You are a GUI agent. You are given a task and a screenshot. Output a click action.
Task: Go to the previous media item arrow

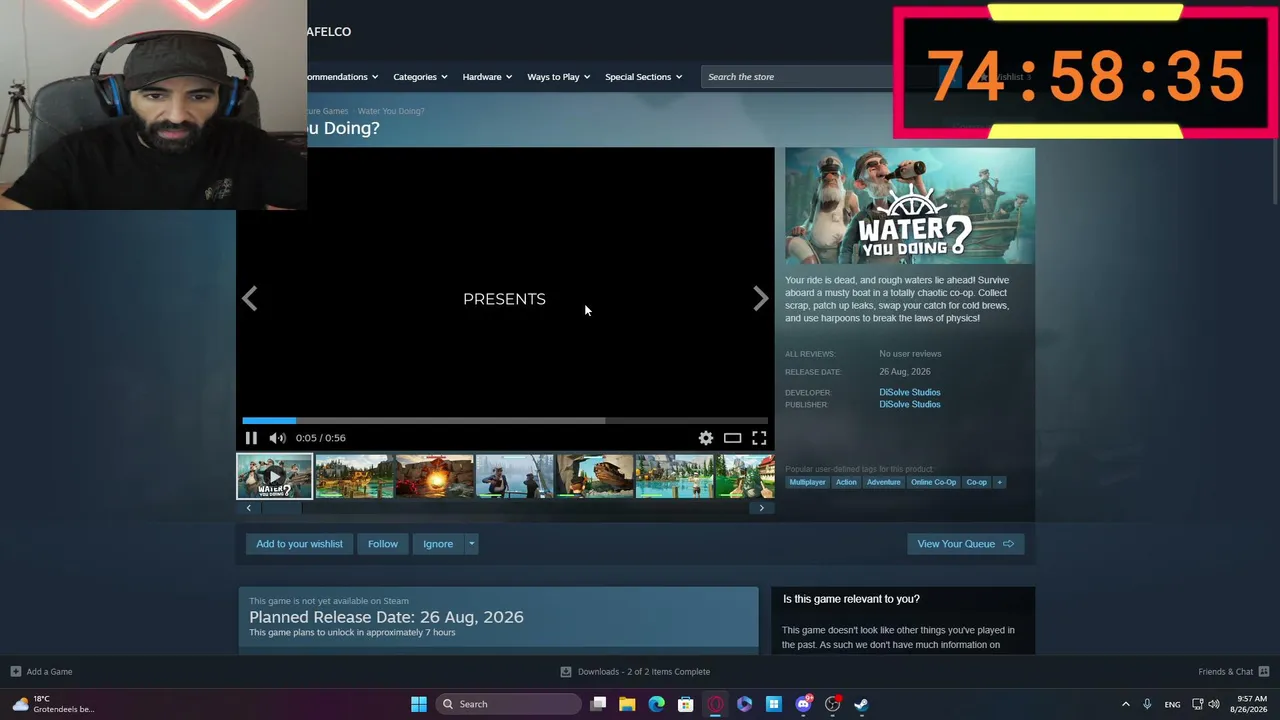(x=250, y=298)
